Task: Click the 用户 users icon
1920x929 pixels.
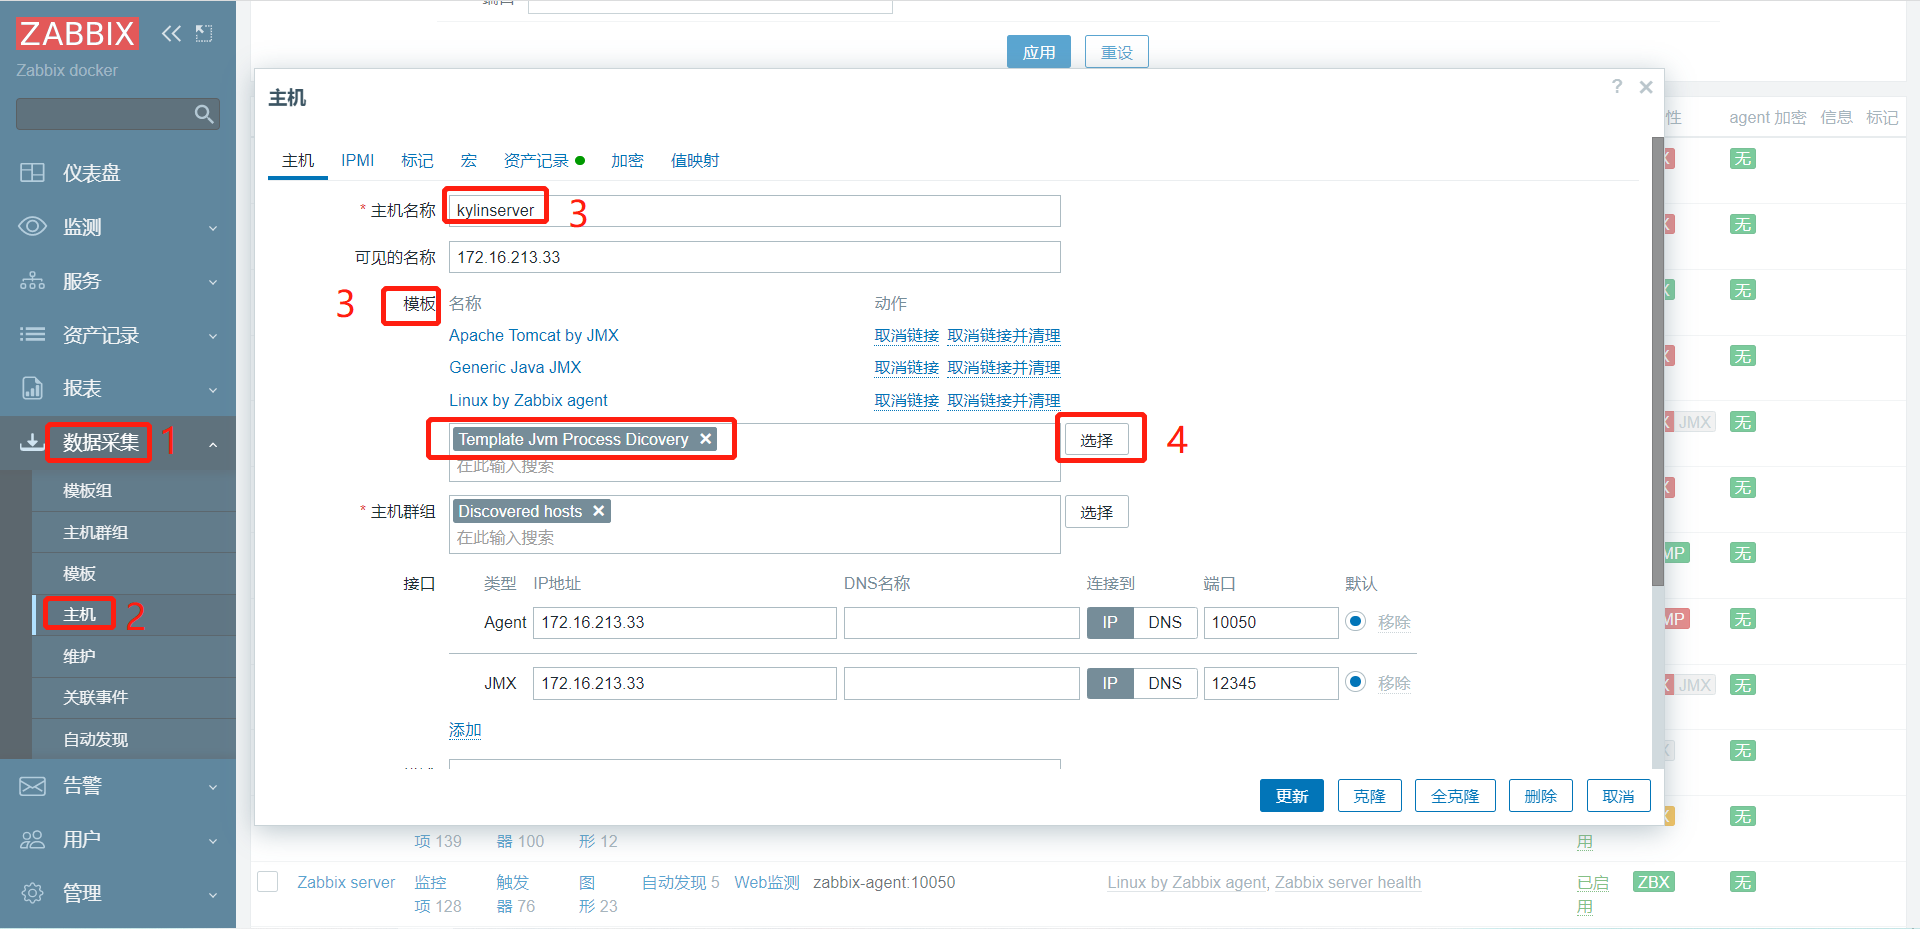Action: (32, 840)
